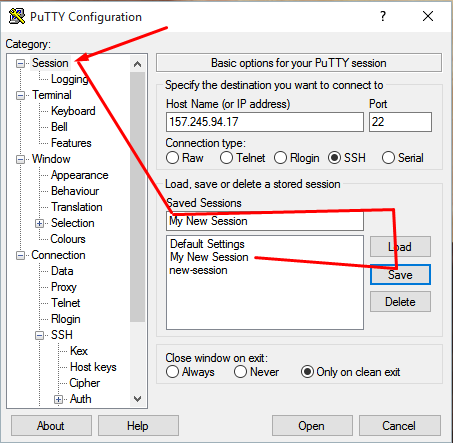Image resolution: width=453 pixels, height=443 pixels.
Task: Collapse the SSH tree node
Action: click(x=39, y=335)
